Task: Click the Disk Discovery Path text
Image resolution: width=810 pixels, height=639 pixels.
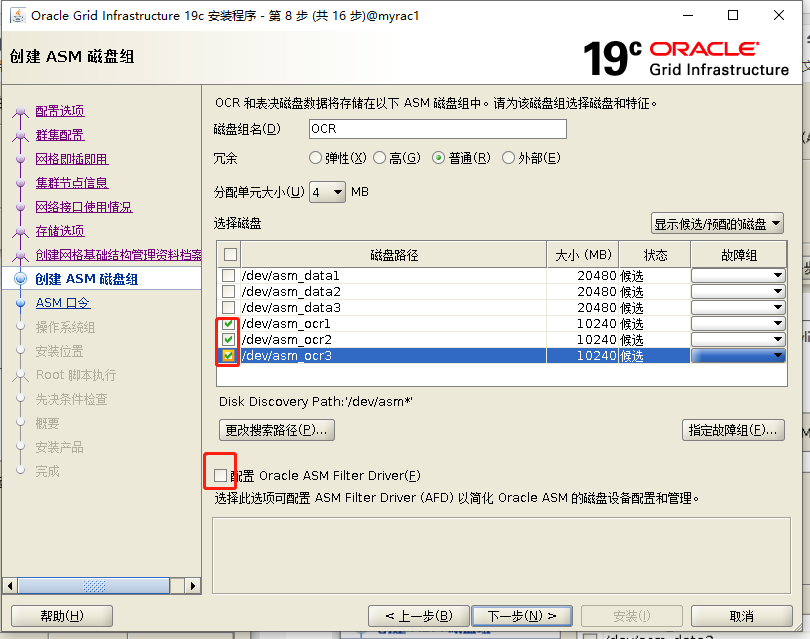Action: (x=316, y=401)
